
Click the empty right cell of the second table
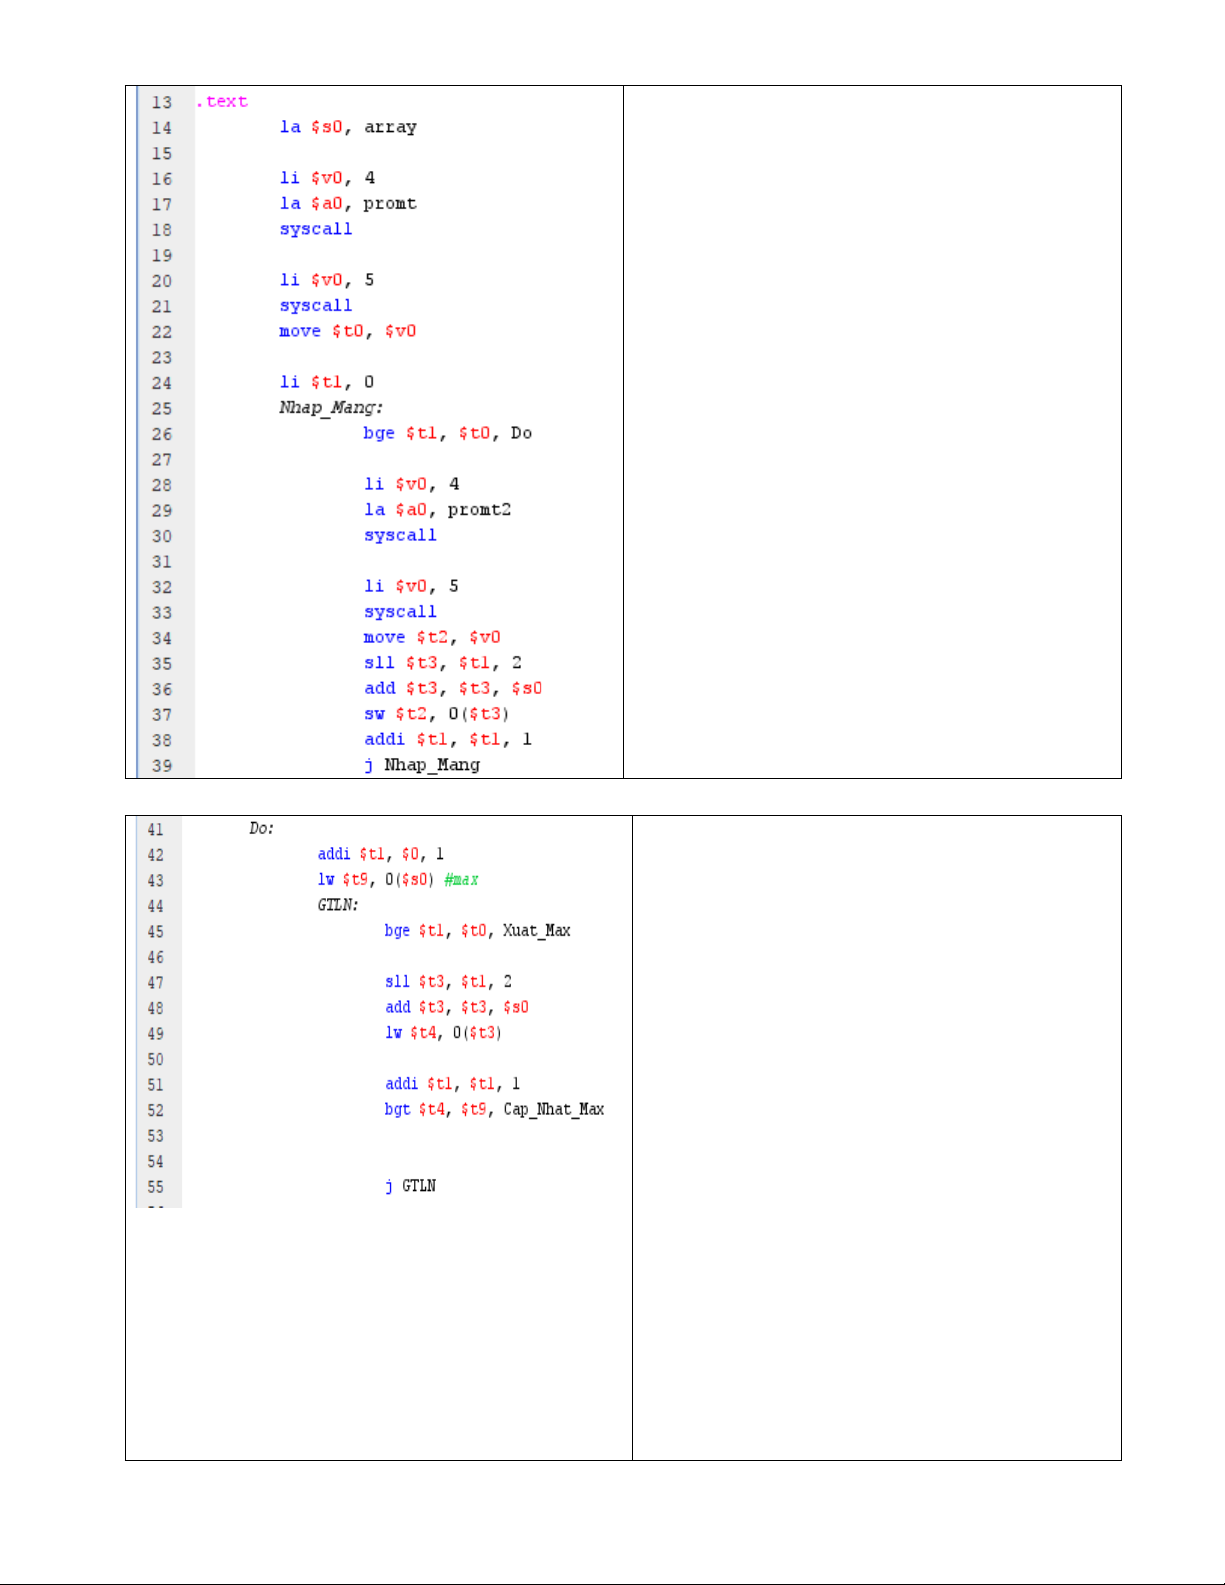pyautogui.click(x=876, y=1137)
